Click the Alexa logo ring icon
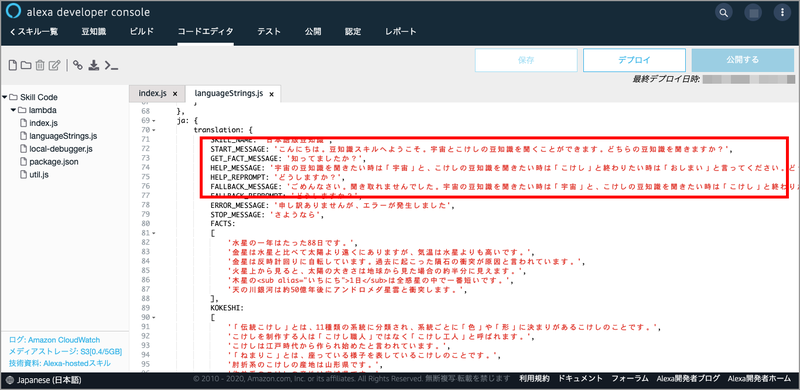 [x=14, y=12]
